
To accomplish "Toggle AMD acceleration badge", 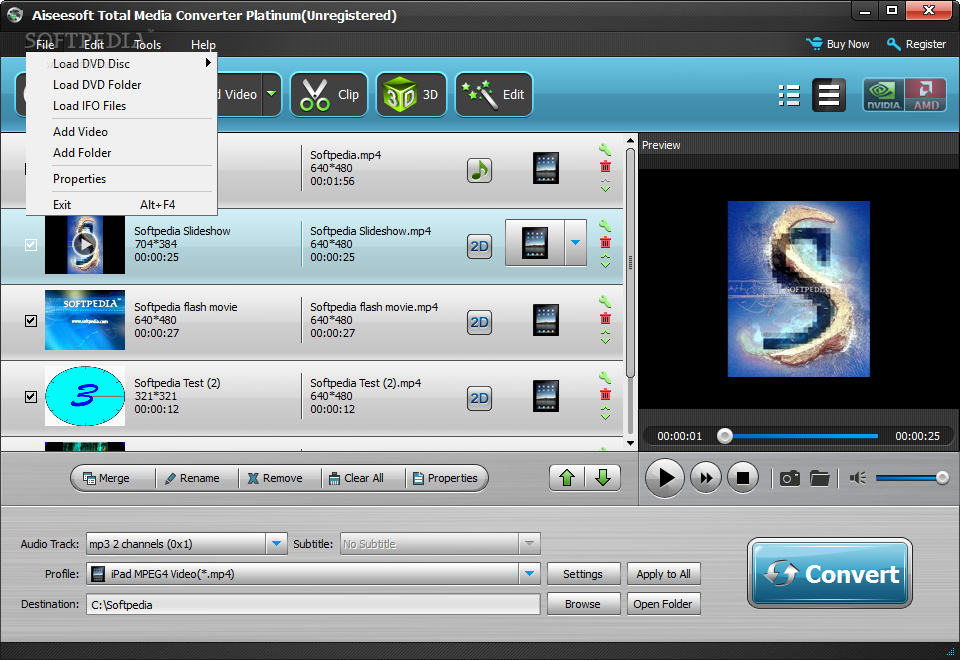I will (x=926, y=95).
